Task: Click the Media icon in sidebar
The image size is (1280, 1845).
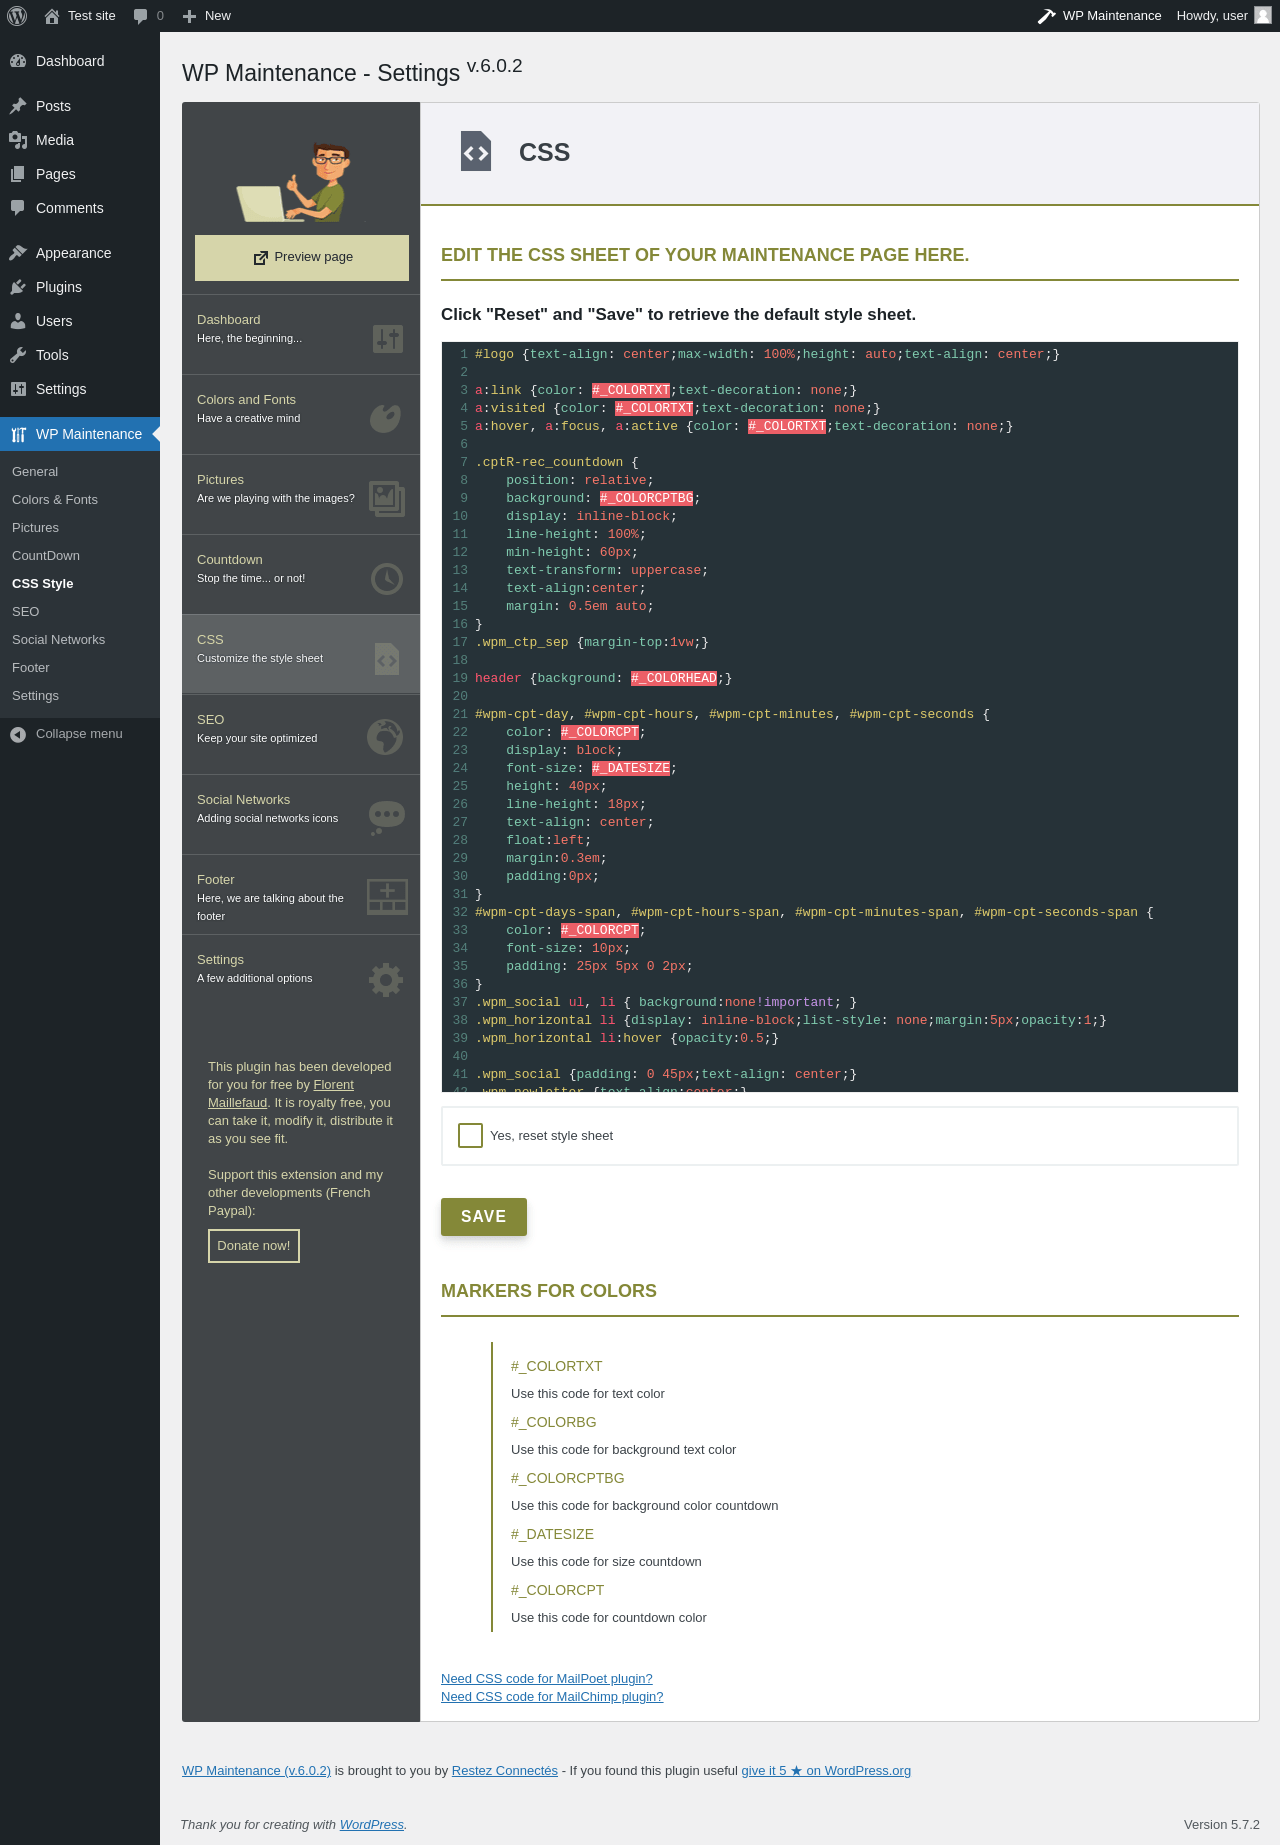Action: (18, 140)
